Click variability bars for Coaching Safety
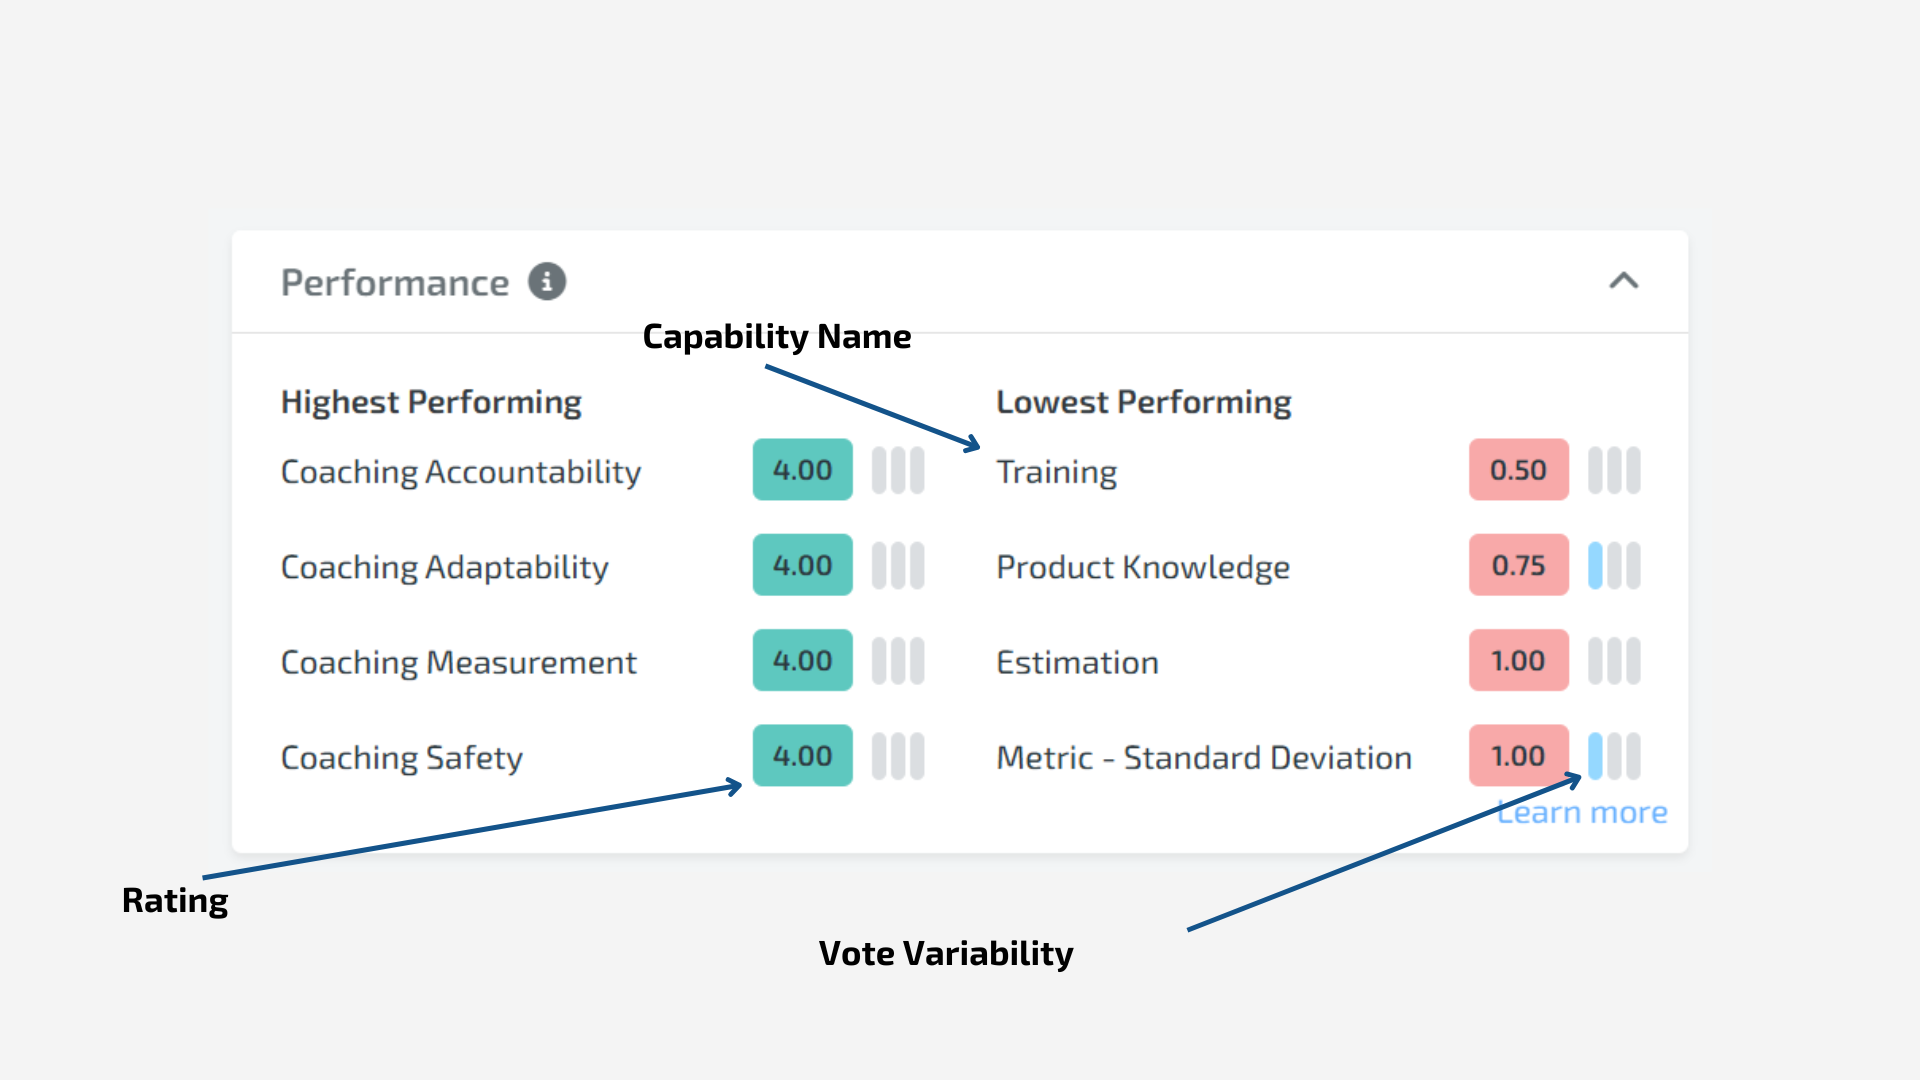Image resolution: width=1920 pixels, height=1080 pixels. point(898,756)
